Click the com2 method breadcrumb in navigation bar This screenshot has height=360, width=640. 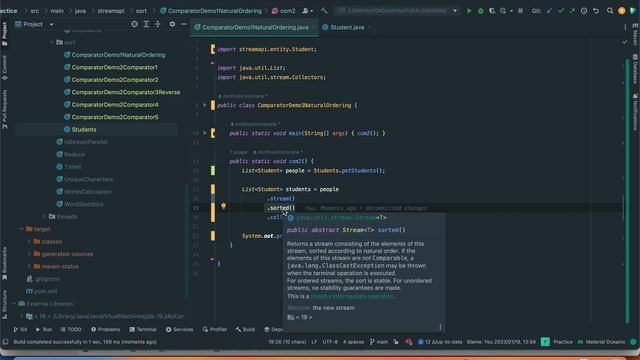(284, 11)
